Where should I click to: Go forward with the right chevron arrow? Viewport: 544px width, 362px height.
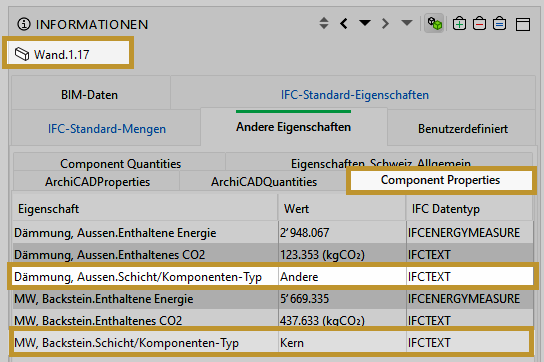point(385,24)
